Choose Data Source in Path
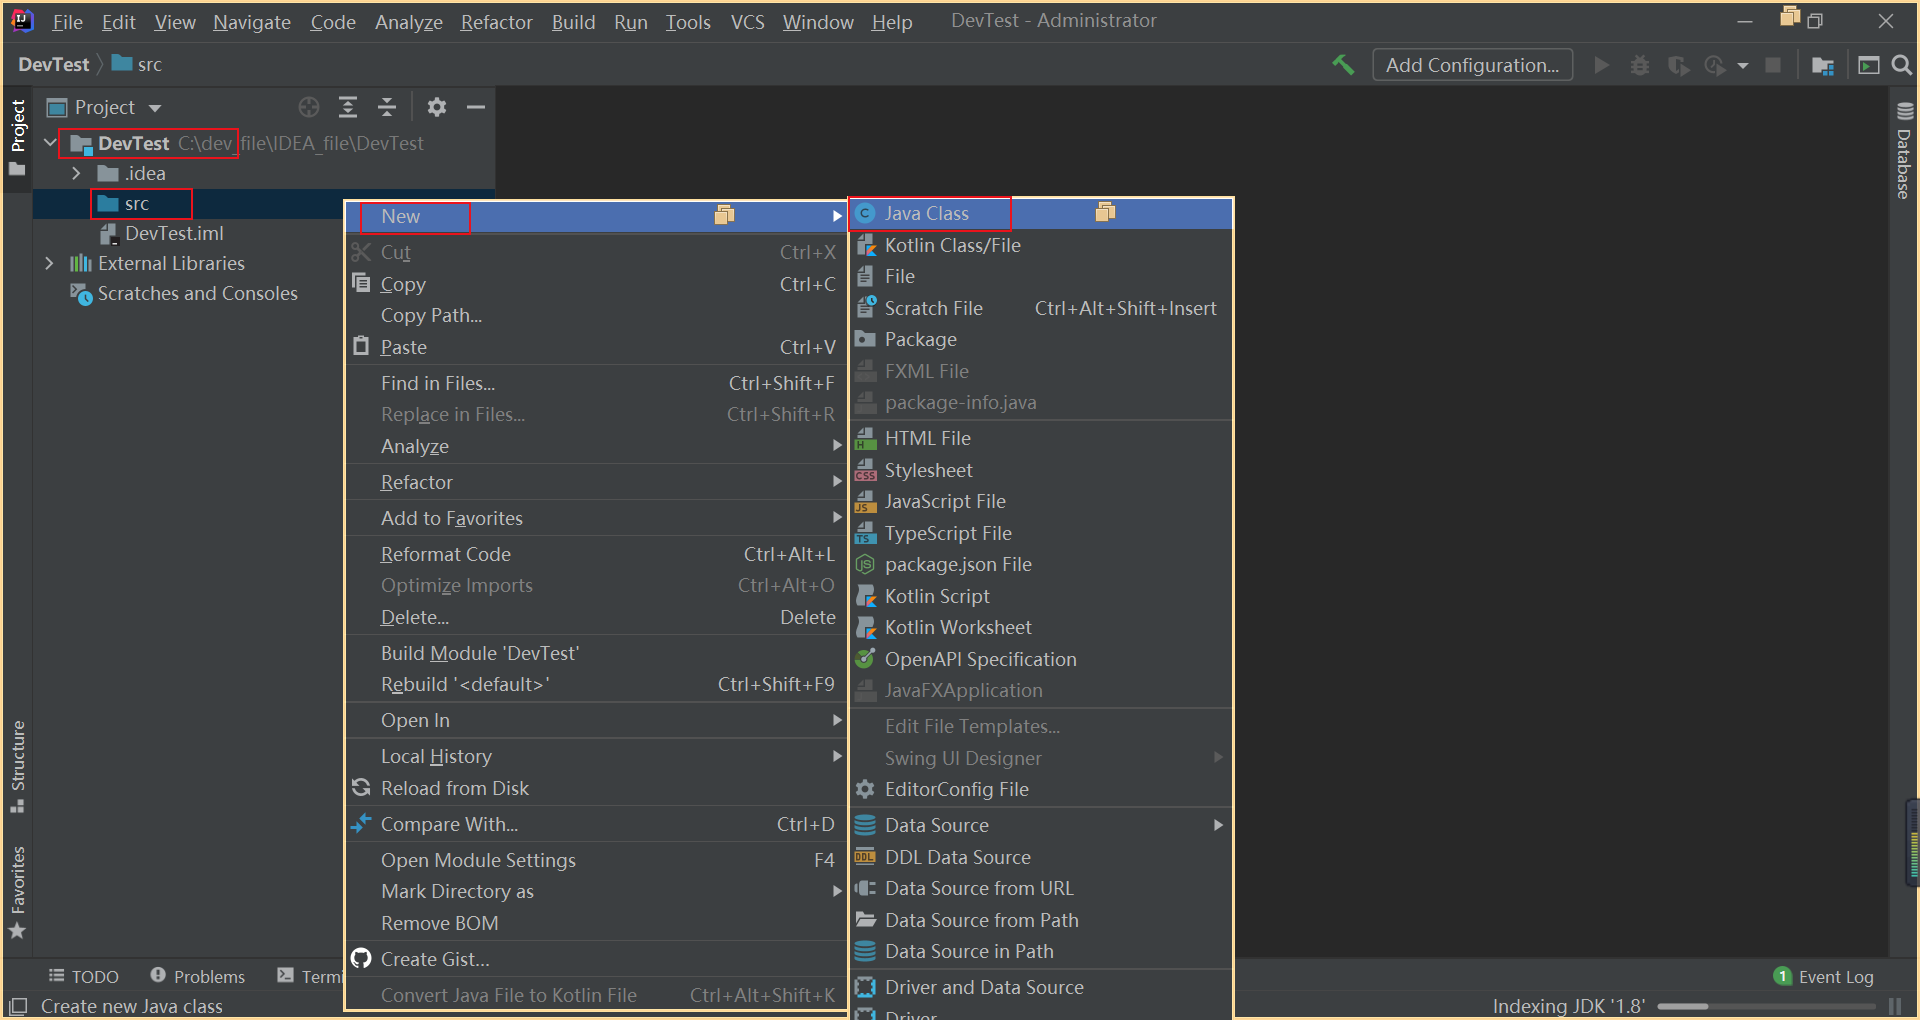Image resolution: width=1920 pixels, height=1020 pixels. (x=1041, y=951)
